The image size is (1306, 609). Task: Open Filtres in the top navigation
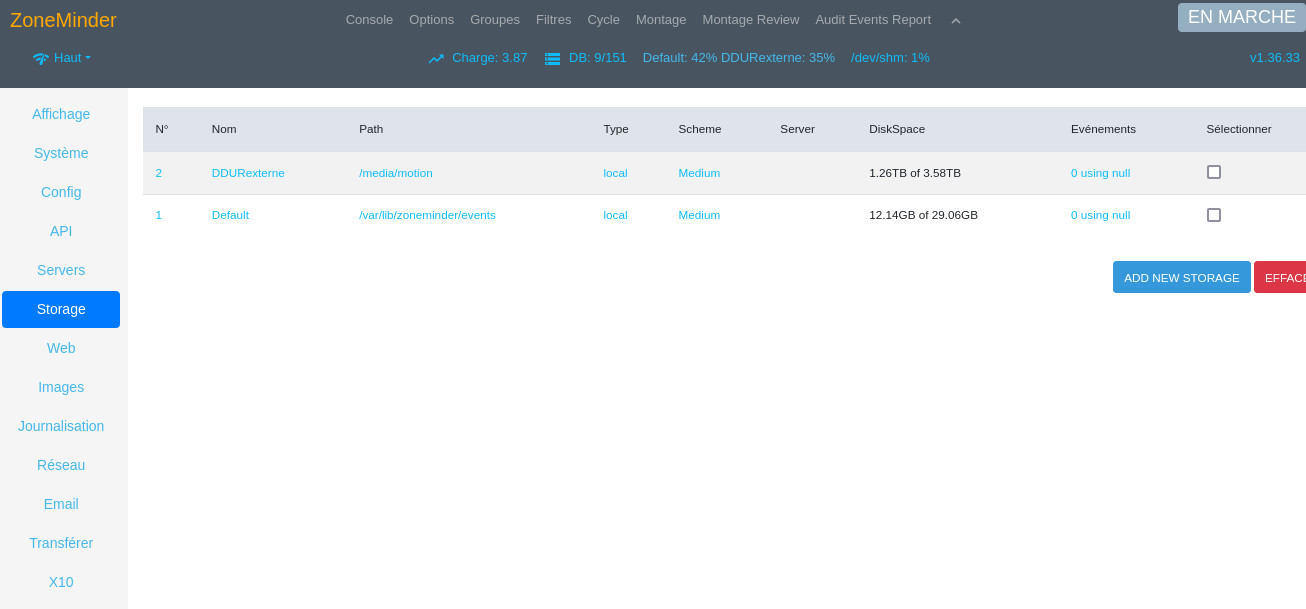click(553, 20)
